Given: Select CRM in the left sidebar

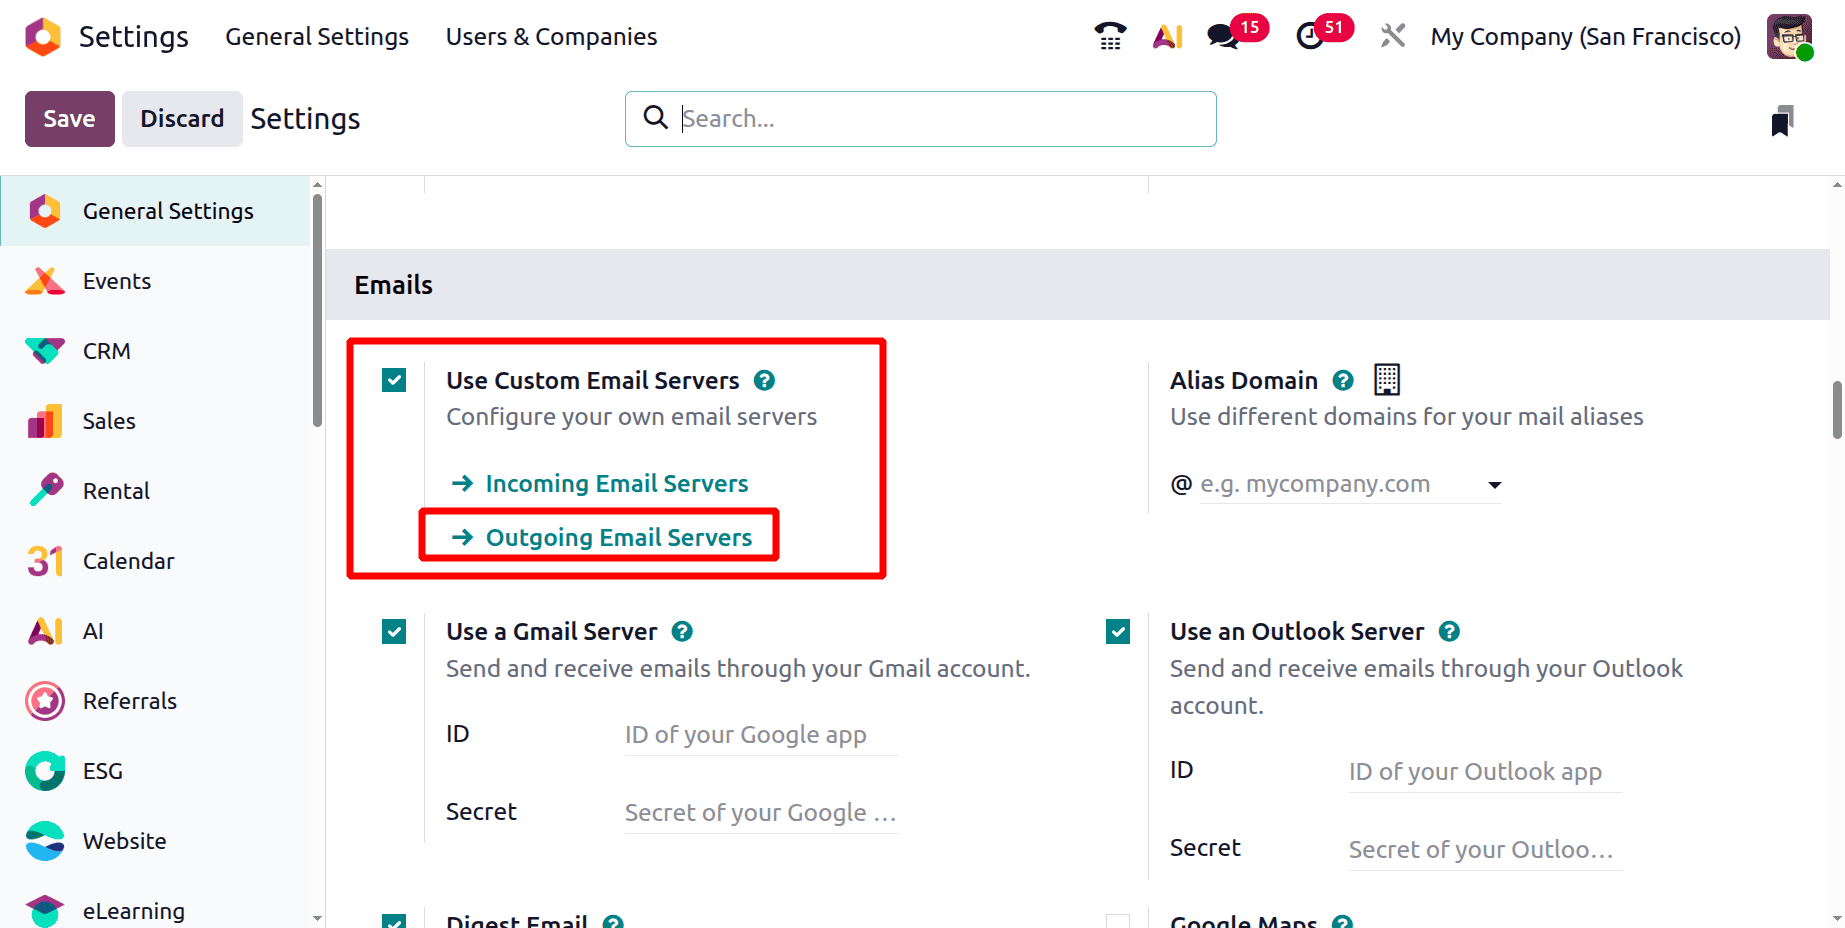Looking at the screenshot, I should (106, 350).
